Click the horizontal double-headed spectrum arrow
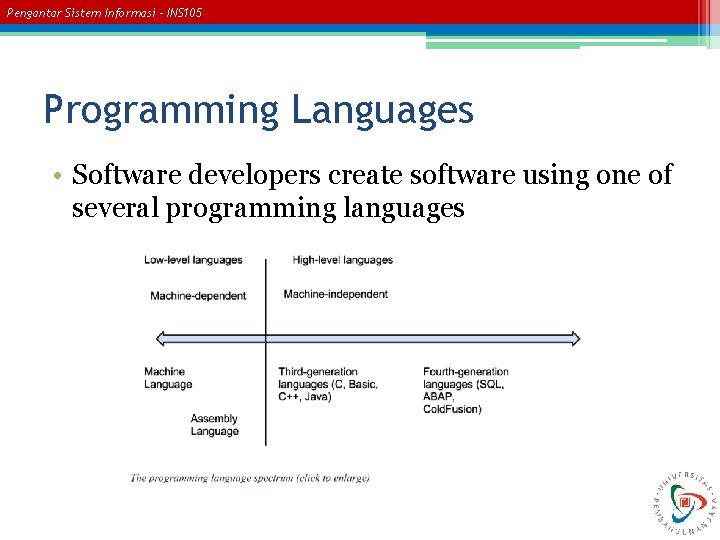Image resolution: width=720 pixels, height=540 pixels. click(x=368, y=339)
